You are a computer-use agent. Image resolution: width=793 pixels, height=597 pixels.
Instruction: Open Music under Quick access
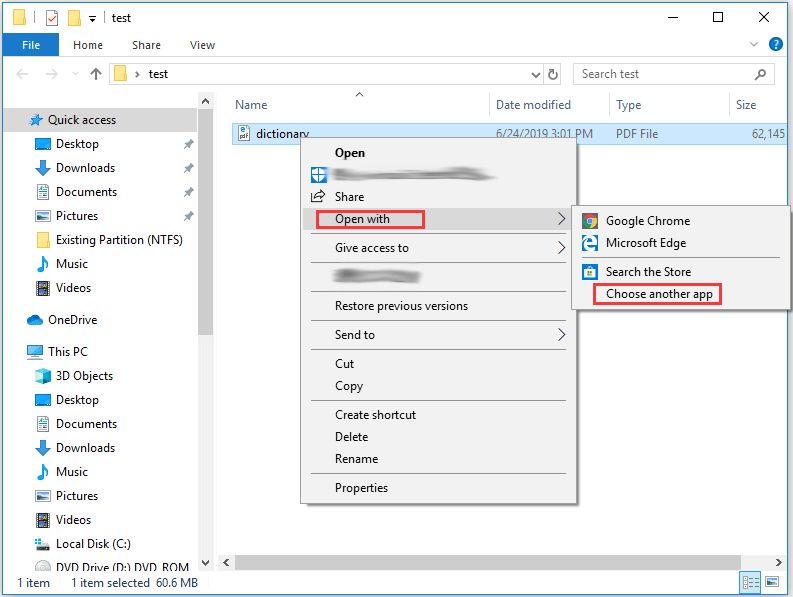point(72,264)
